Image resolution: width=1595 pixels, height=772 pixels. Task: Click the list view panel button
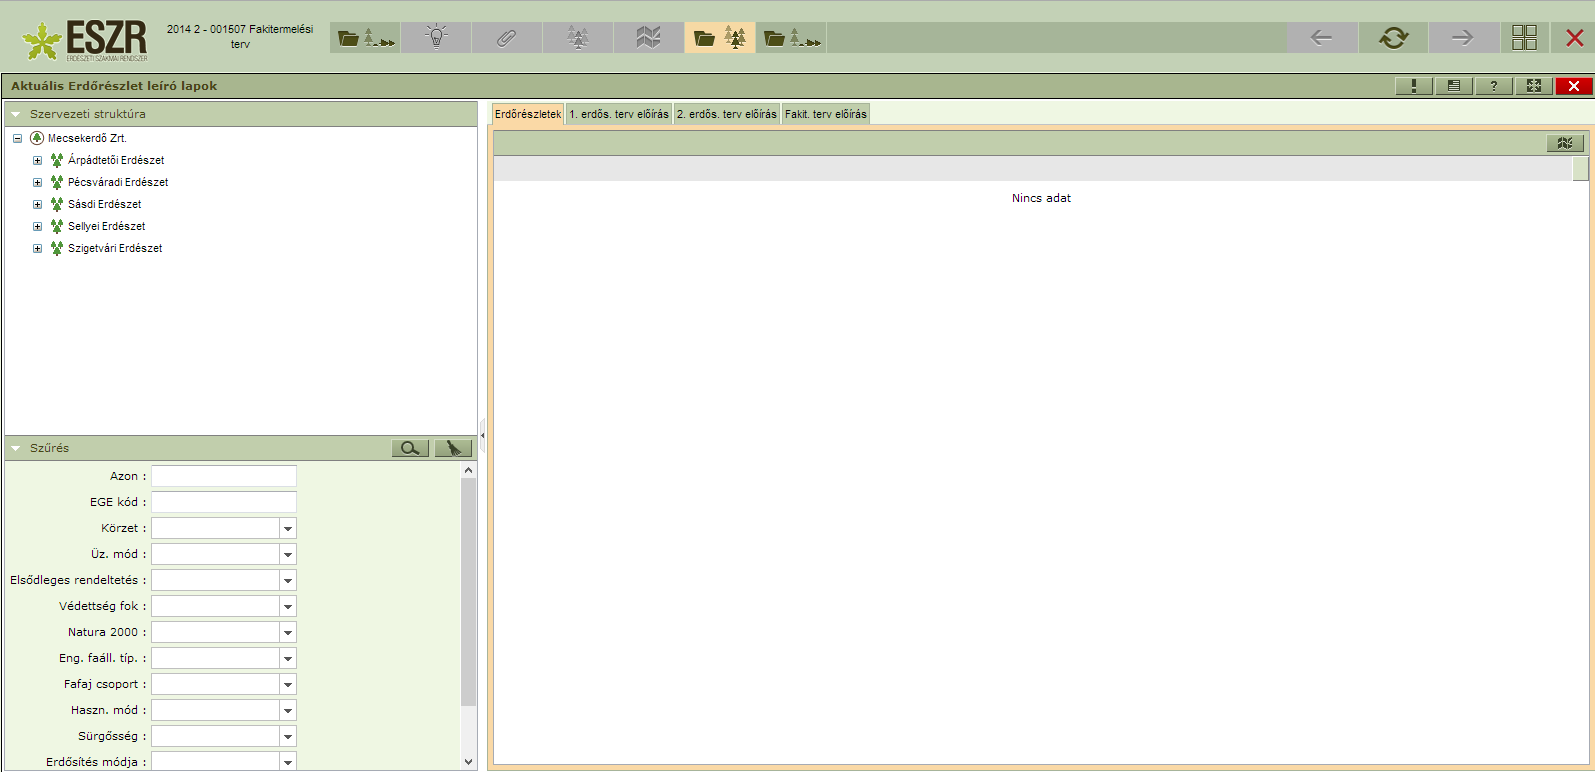tap(1454, 86)
